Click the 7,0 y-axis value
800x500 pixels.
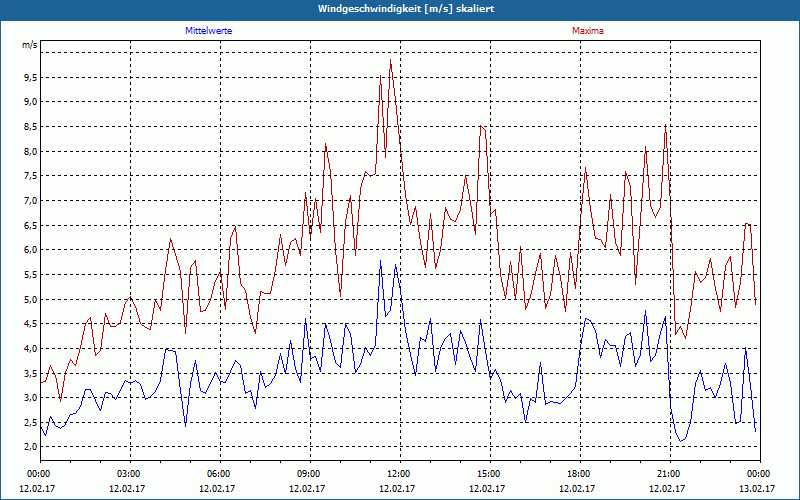(30, 201)
